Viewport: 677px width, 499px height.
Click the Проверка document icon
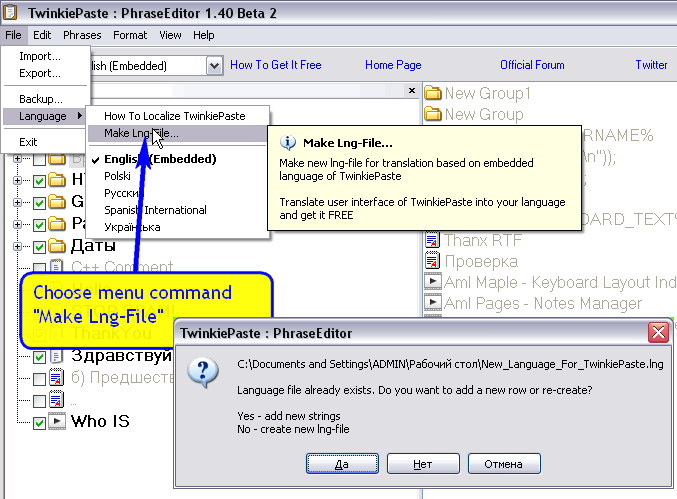pyautogui.click(x=433, y=261)
